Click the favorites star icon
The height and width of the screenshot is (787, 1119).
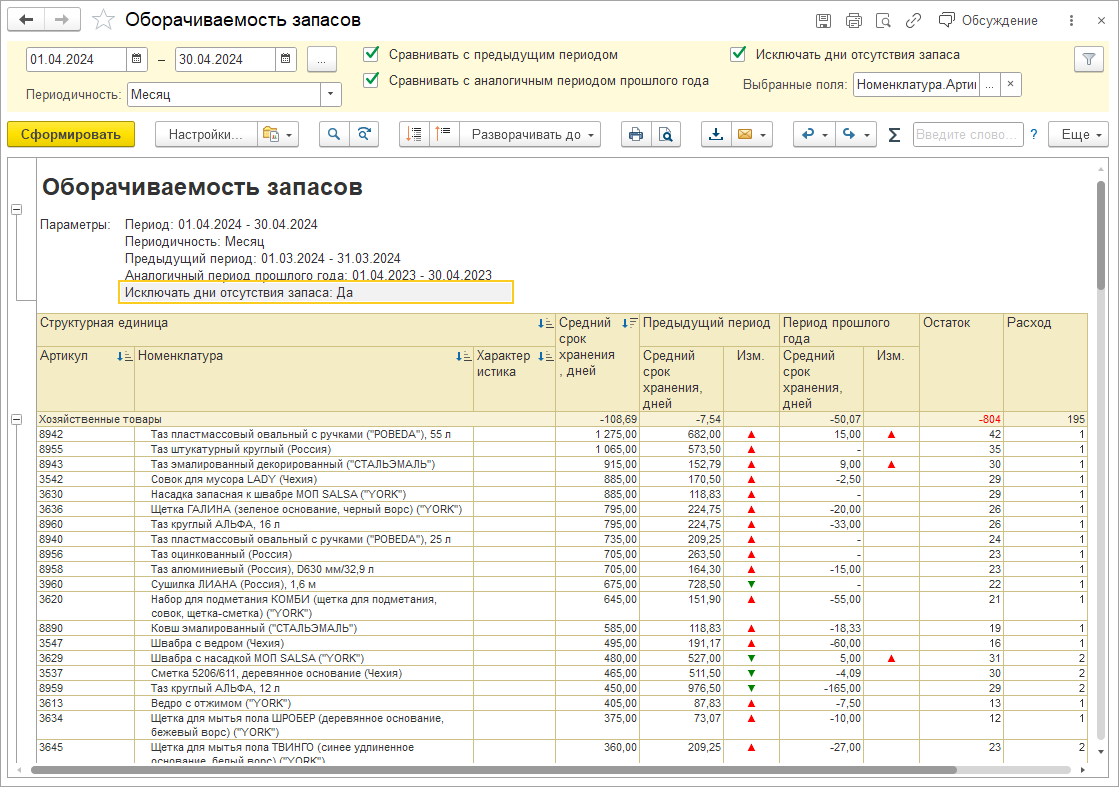click(102, 20)
